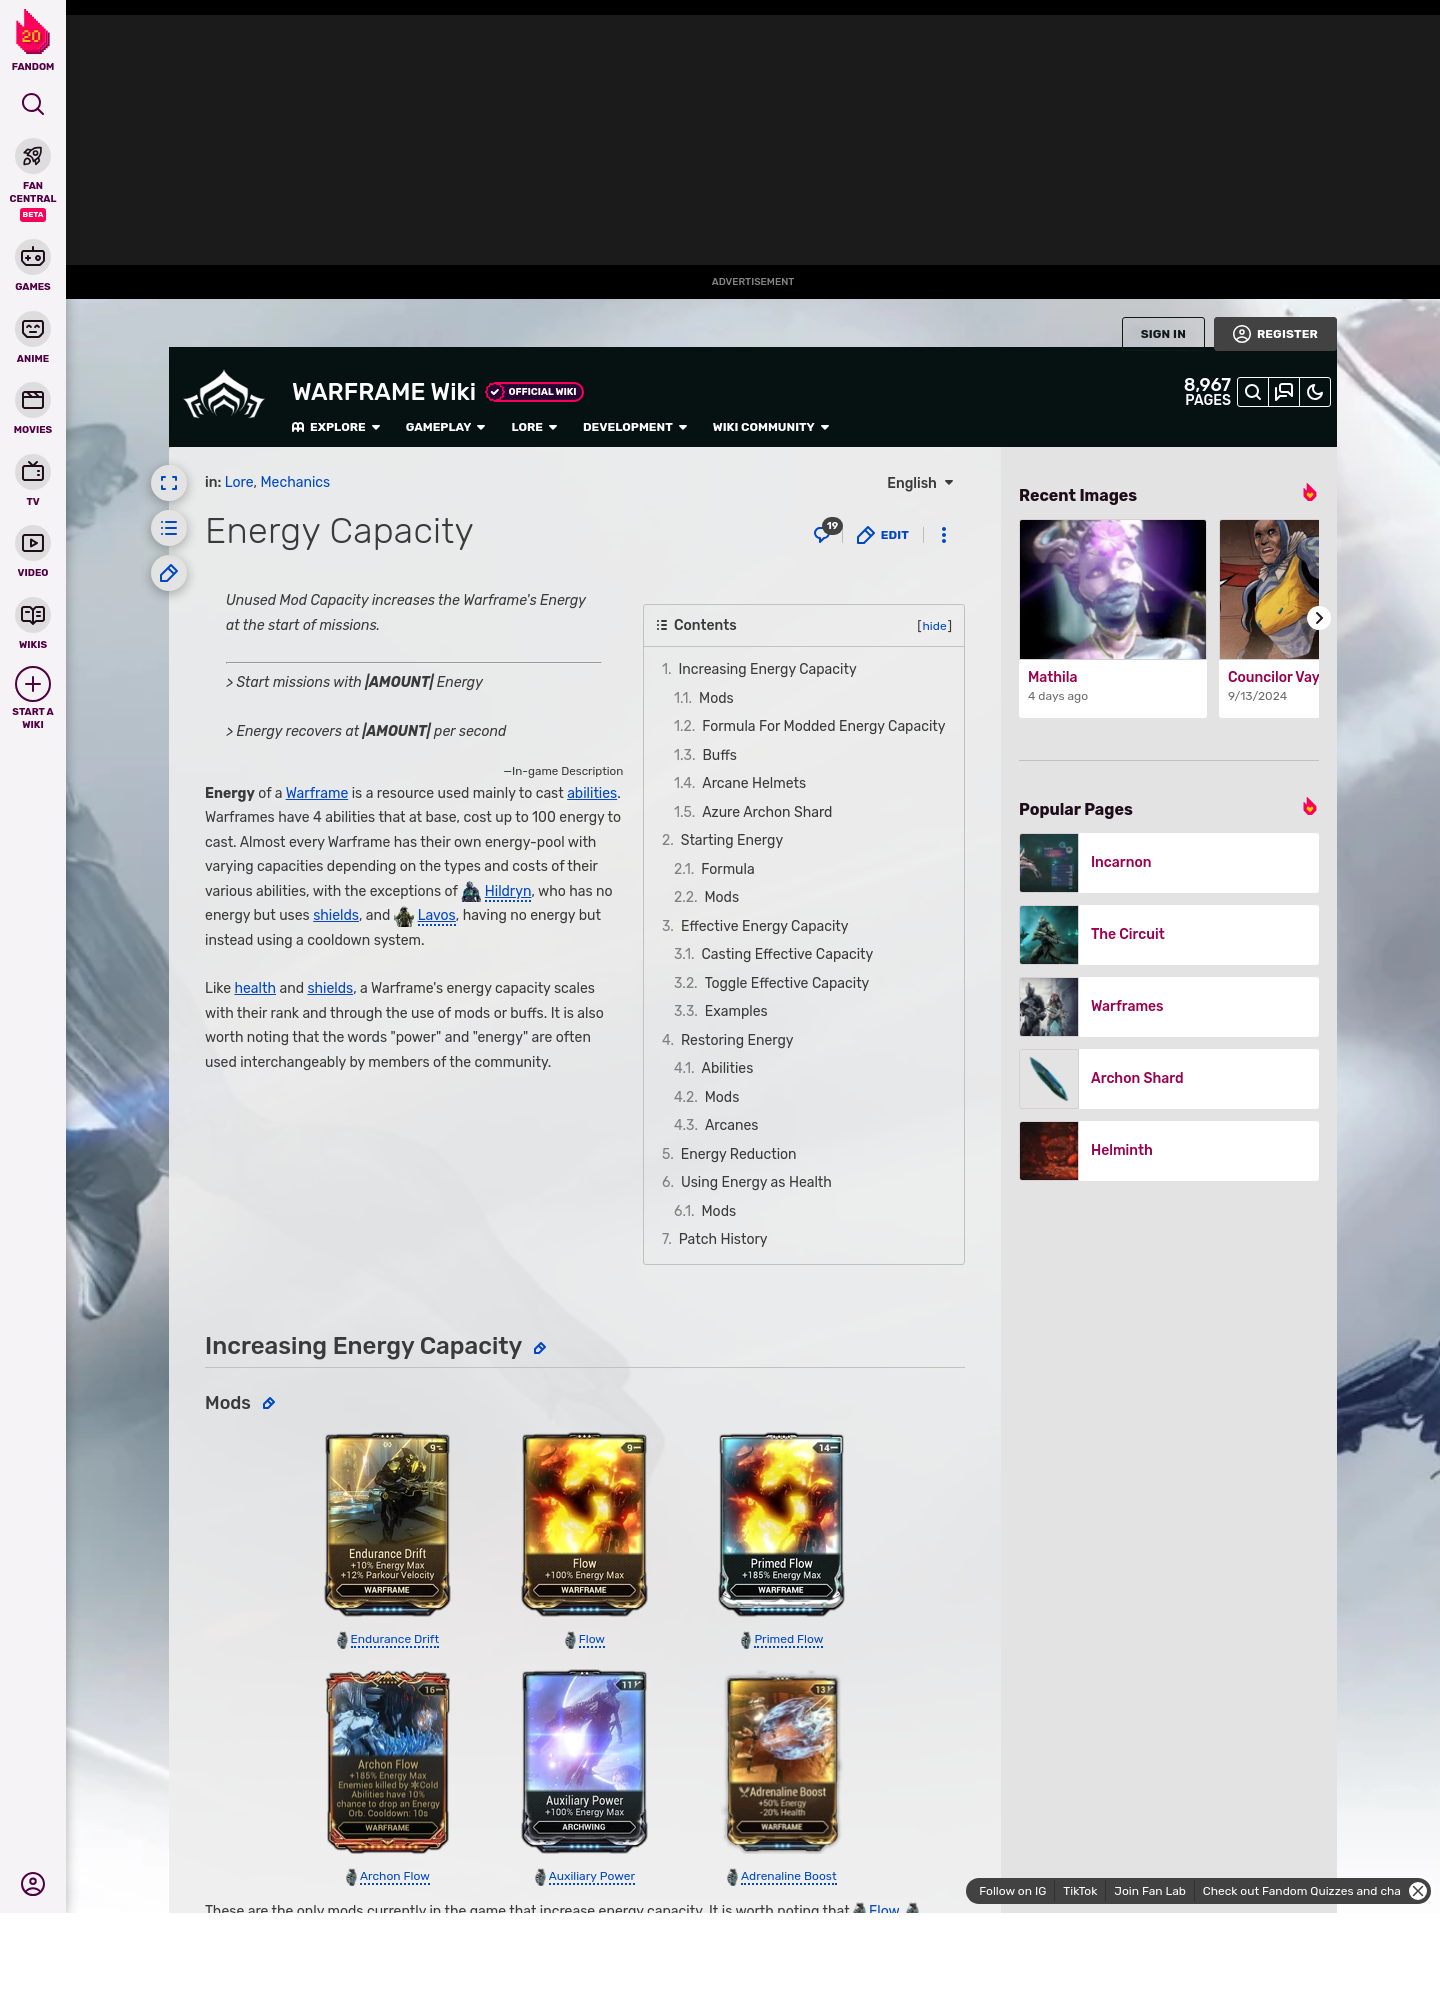
Task: Follow the Warframe article link
Action: click(317, 793)
